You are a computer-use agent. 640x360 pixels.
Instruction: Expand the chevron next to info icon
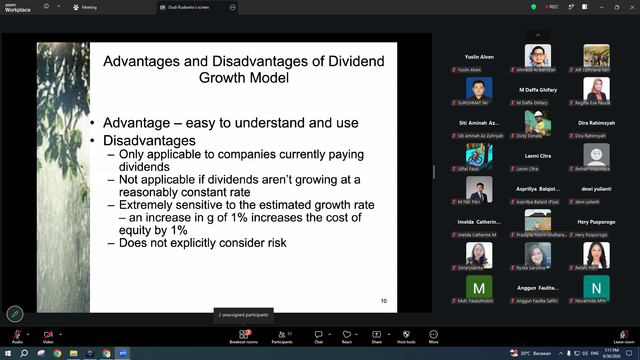(58, 7)
